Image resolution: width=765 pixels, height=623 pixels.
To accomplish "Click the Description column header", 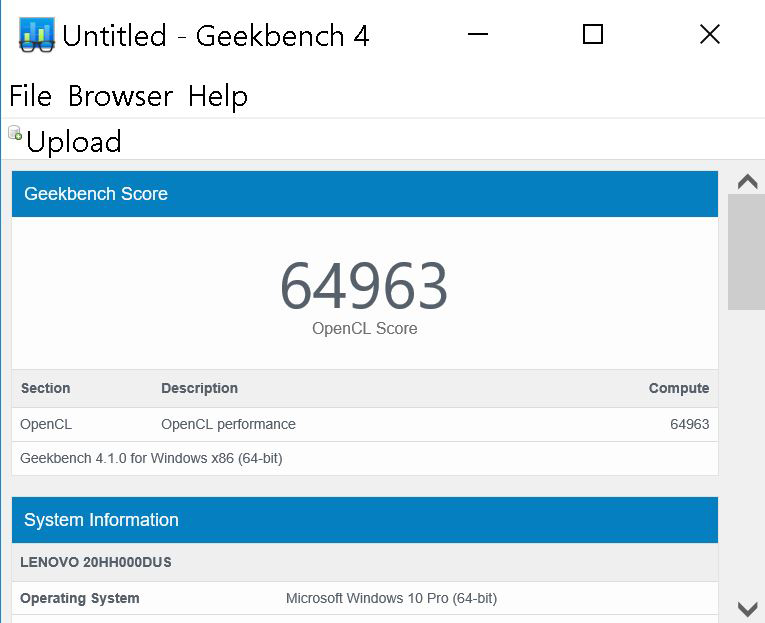I will tap(200, 388).
